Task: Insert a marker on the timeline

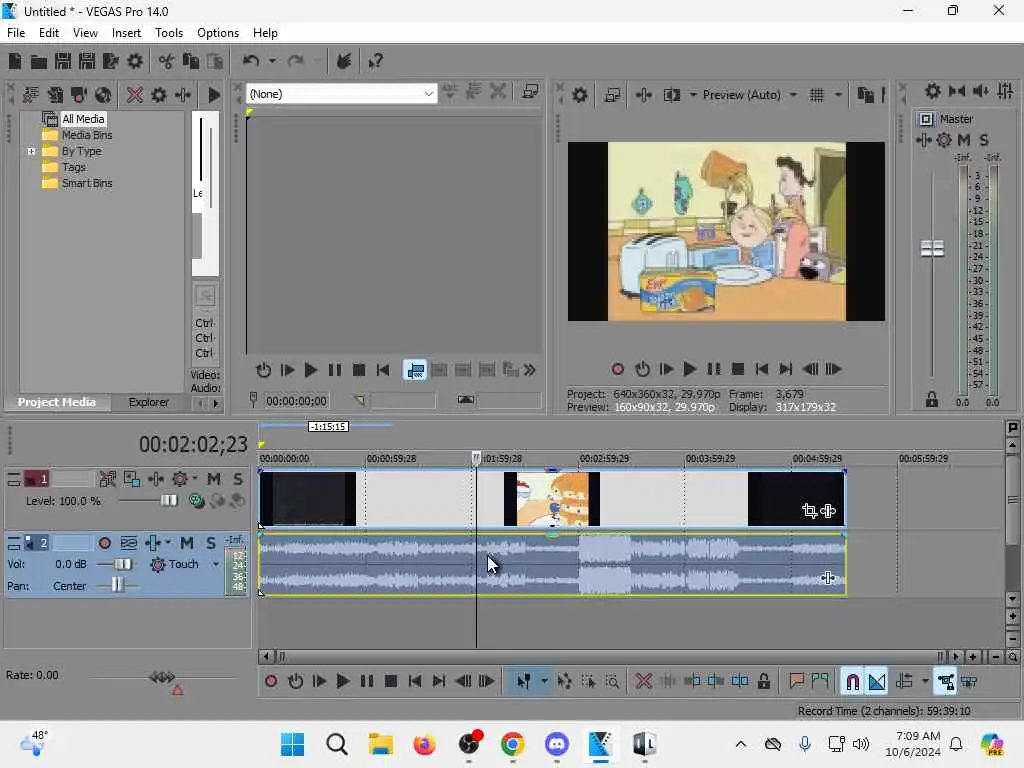Action: (x=796, y=682)
